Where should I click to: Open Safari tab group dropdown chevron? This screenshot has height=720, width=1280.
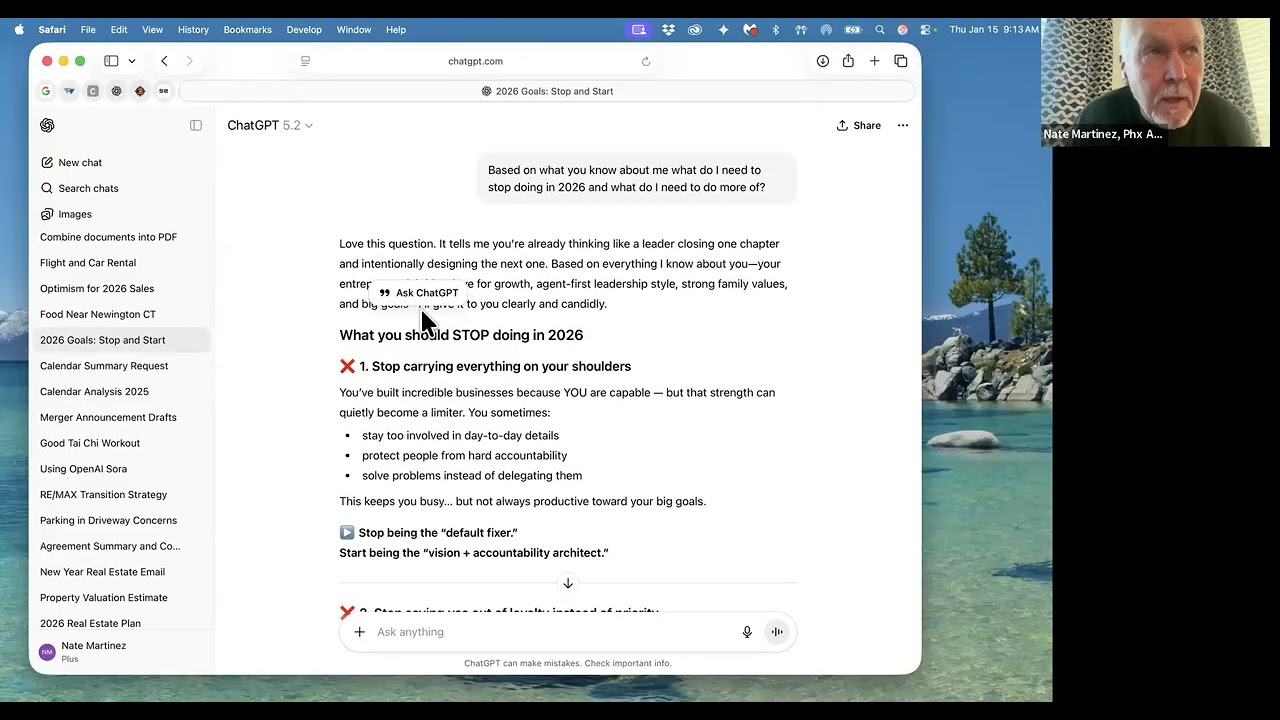(x=132, y=61)
